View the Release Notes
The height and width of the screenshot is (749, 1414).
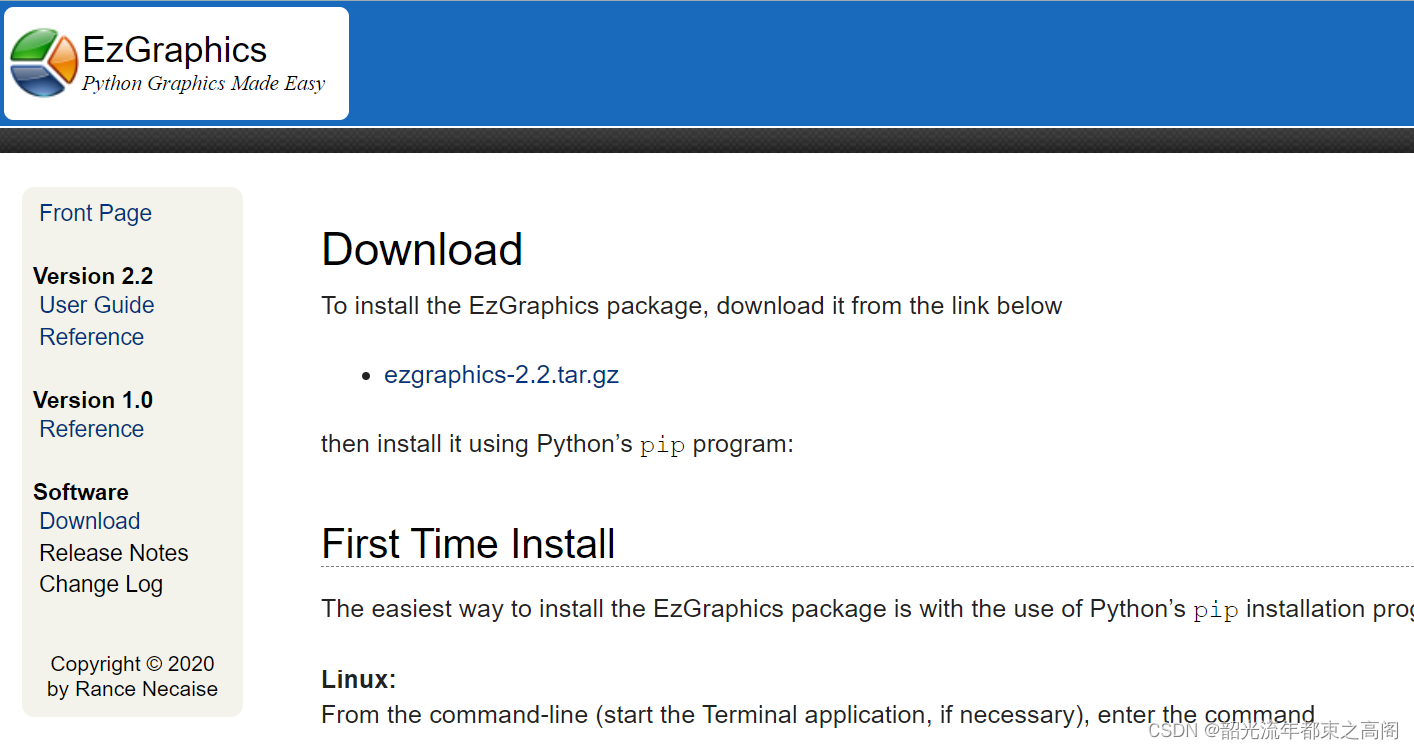point(113,552)
